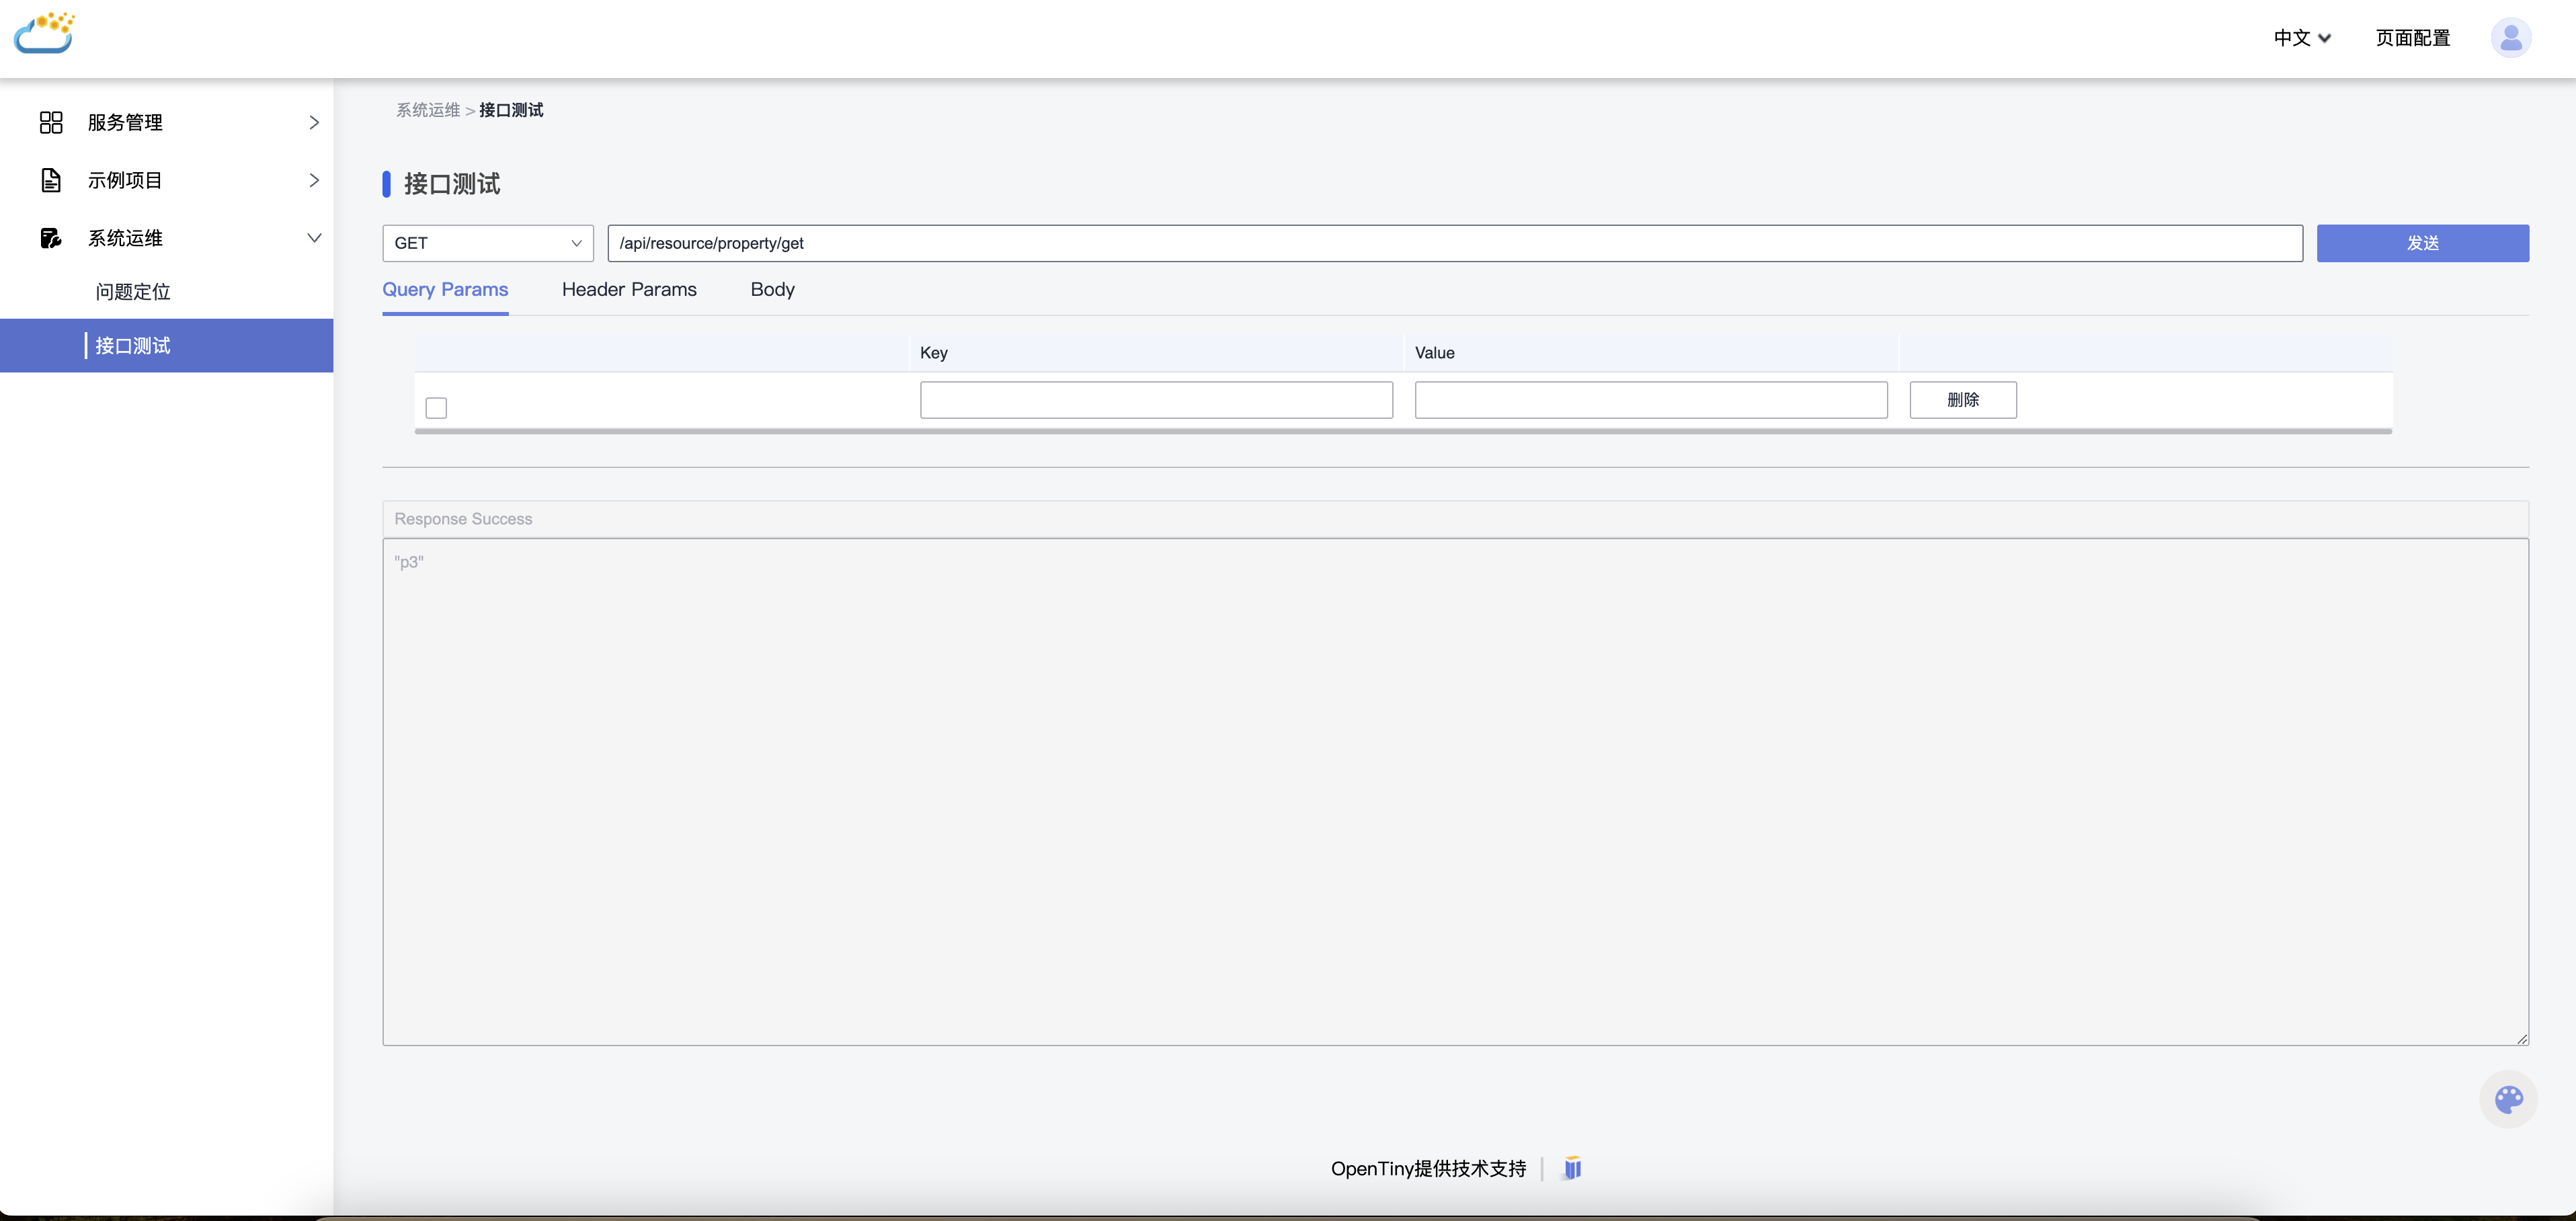
Task: Click the cloud logo icon
Action: point(44,34)
